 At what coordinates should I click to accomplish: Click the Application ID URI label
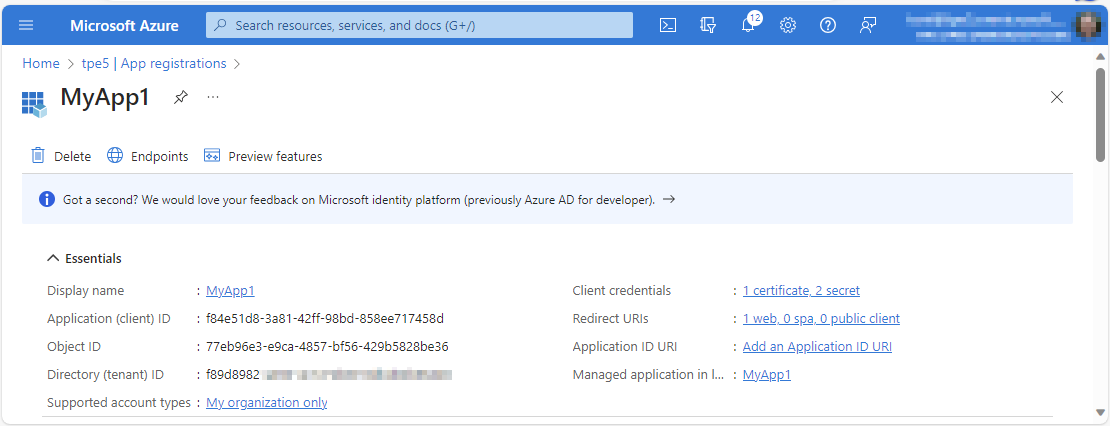[x=625, y=347]
